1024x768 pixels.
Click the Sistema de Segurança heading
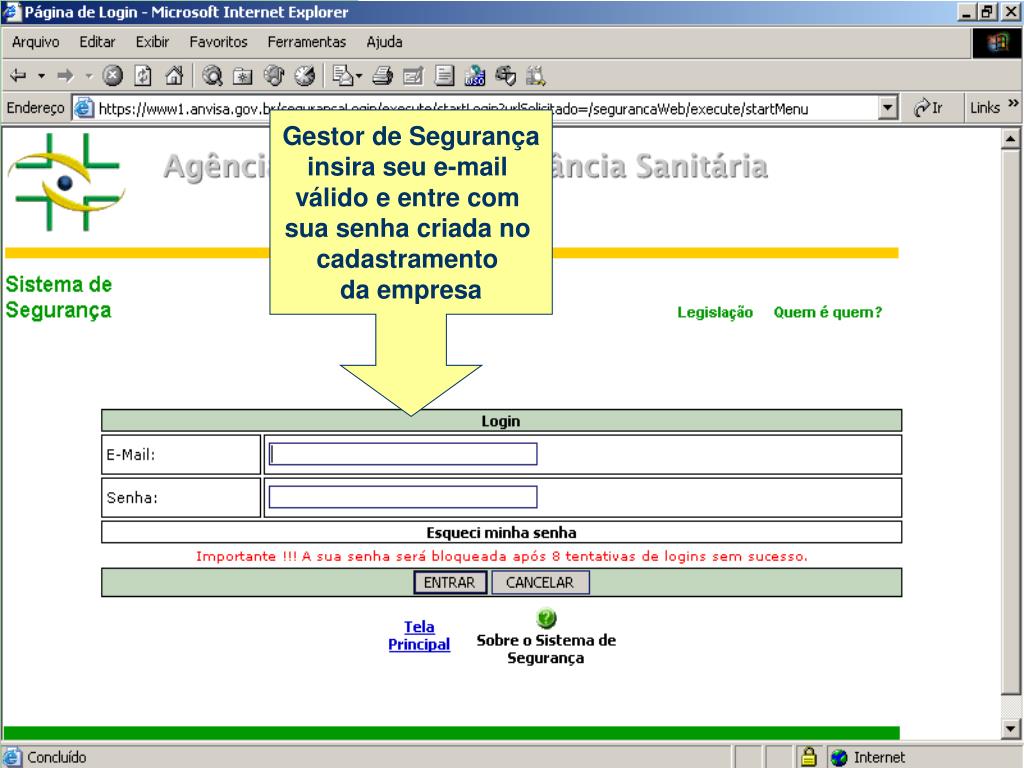[58, 297]
